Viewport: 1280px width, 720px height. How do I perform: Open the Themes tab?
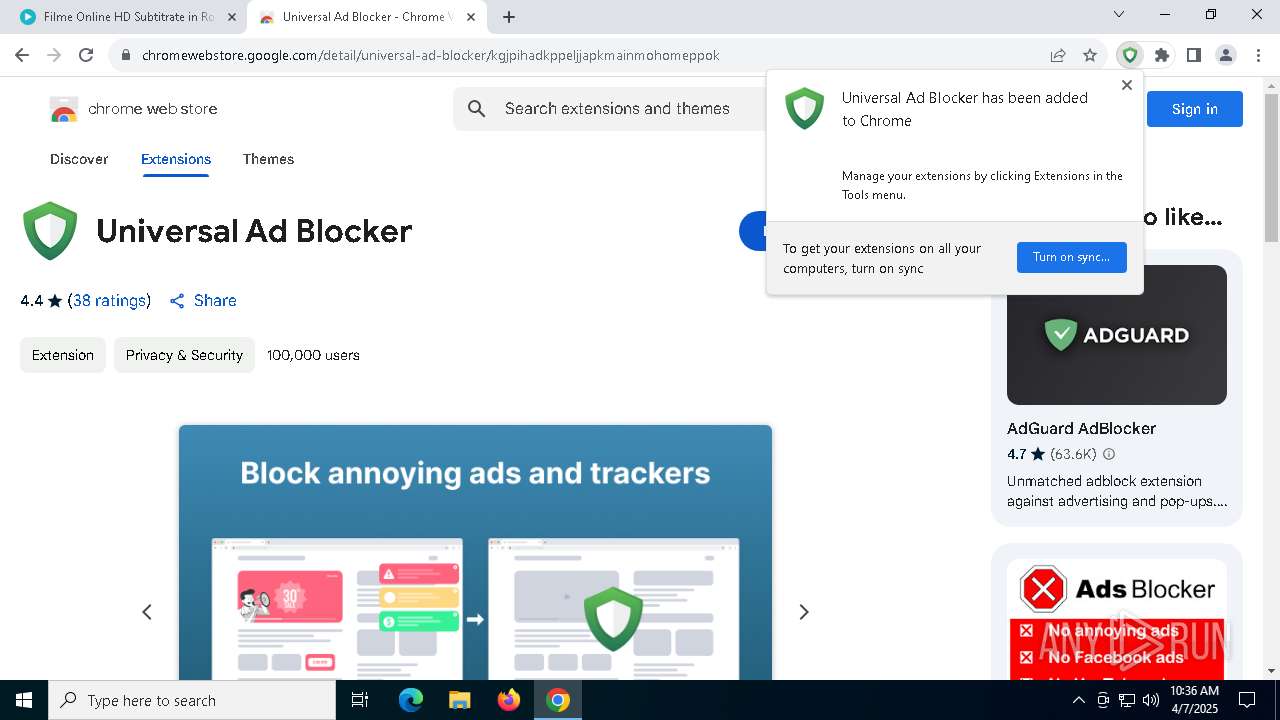[x=268, y=159]
